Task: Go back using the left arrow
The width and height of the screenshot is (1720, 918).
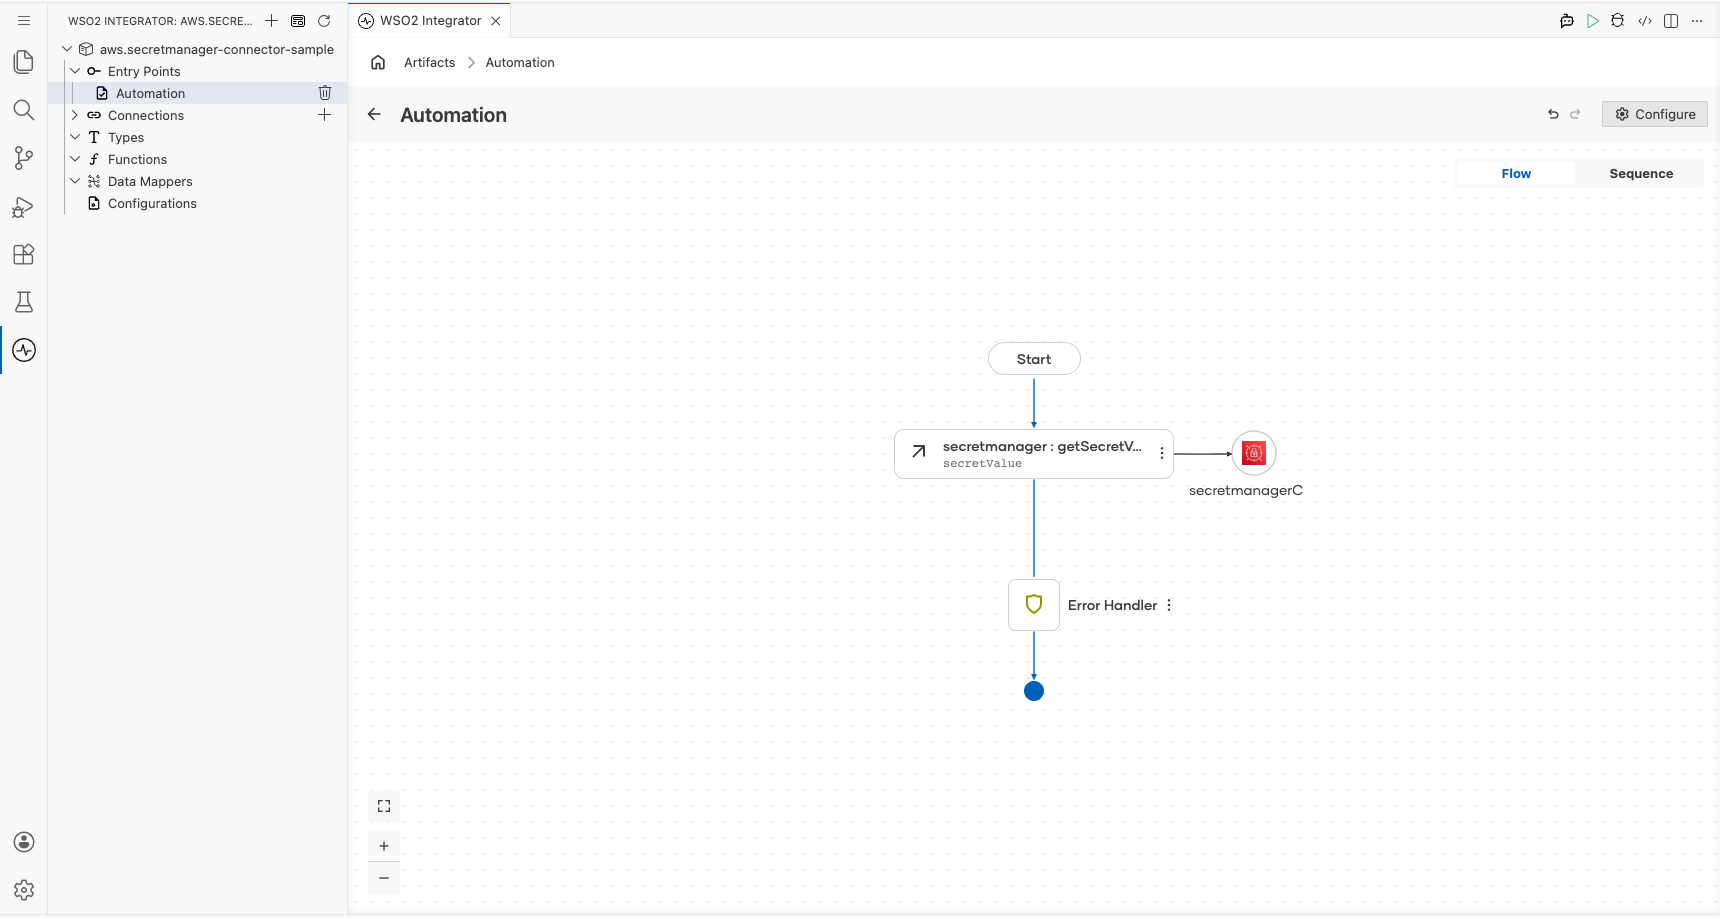Action: pyautogui.click(x=374, y=114)
